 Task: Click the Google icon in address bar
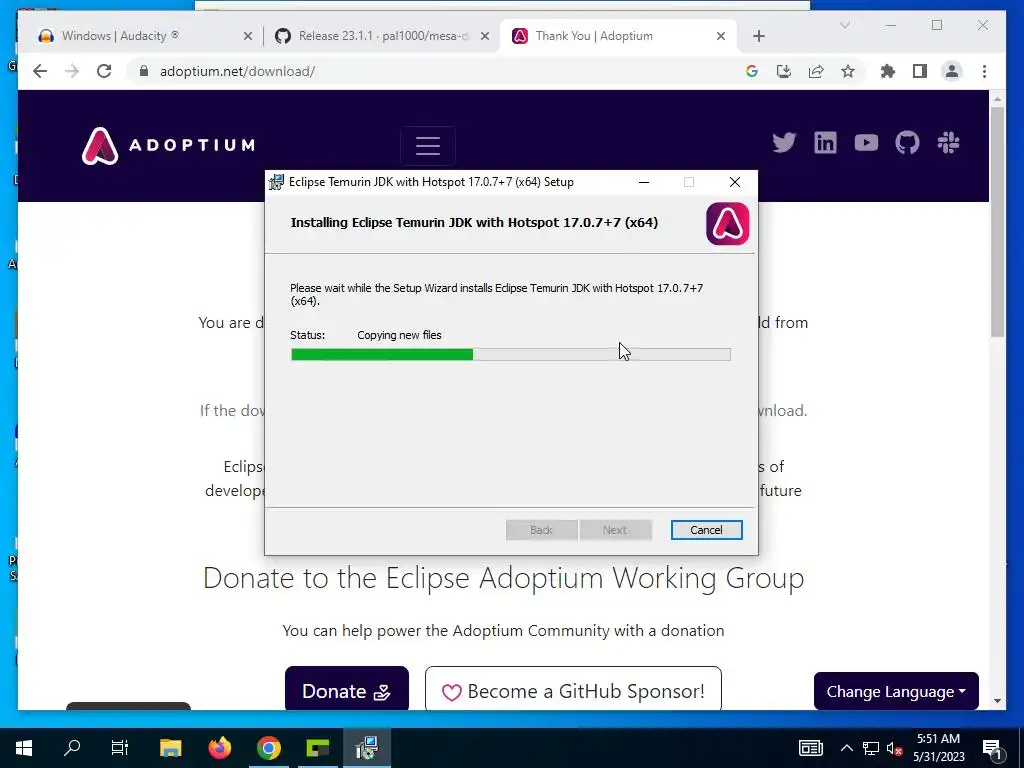coord(752,71)
